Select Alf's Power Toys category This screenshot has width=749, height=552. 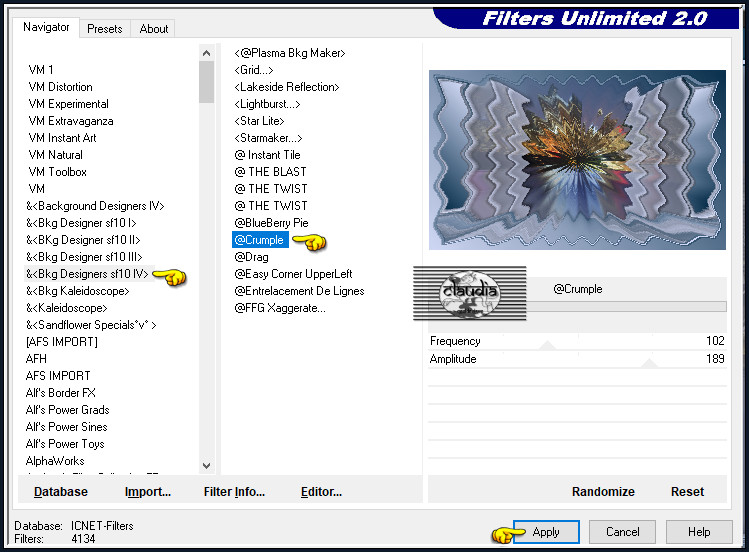pos(65,444)
